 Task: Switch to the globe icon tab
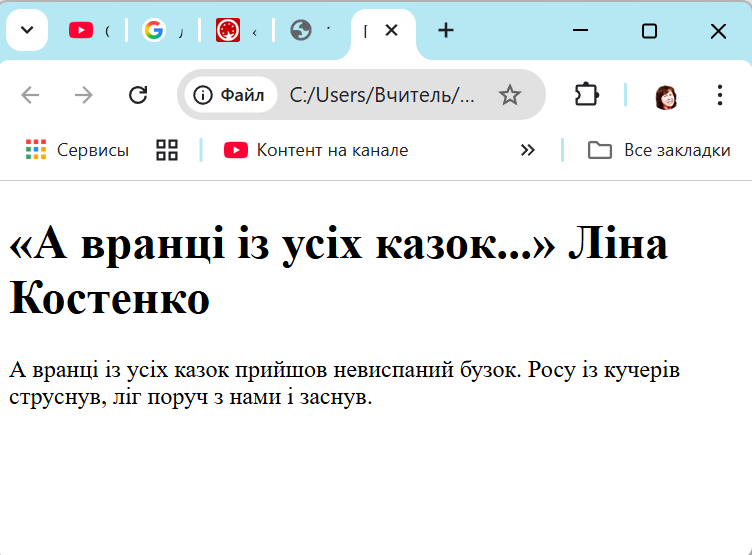tap(308, 31)
